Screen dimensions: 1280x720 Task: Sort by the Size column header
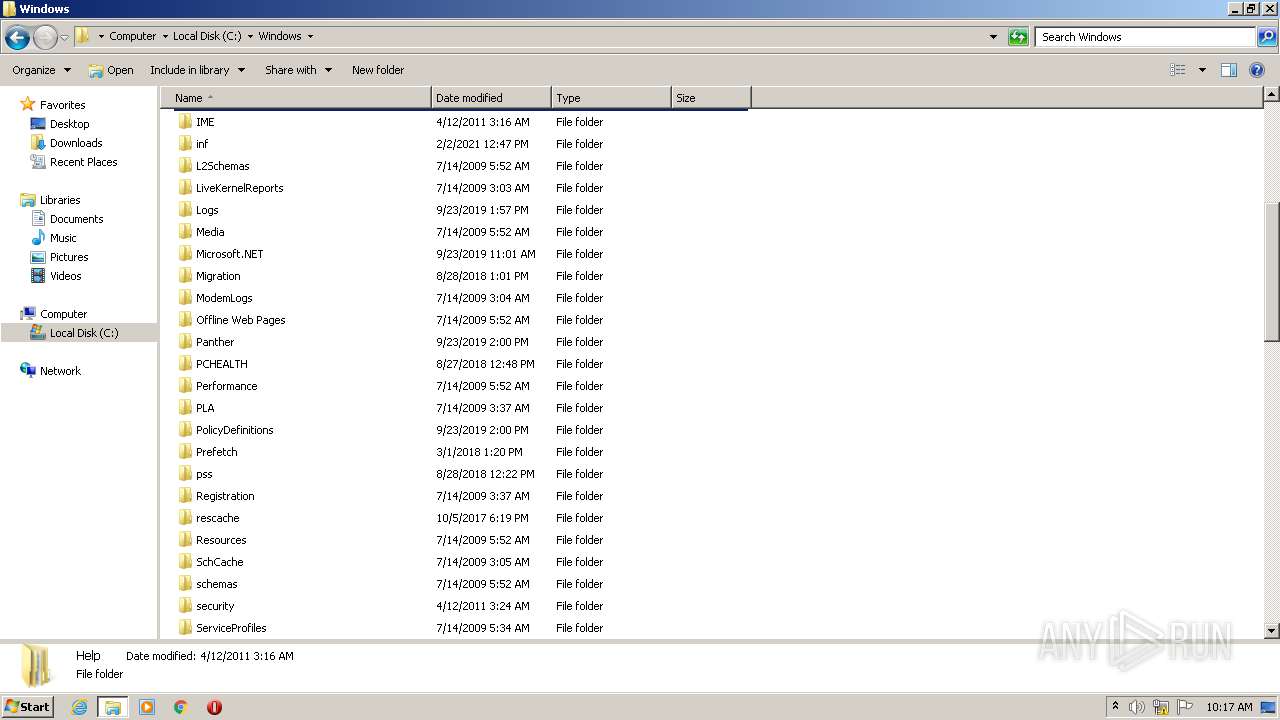pyautogui.click(x=711, y=98)
